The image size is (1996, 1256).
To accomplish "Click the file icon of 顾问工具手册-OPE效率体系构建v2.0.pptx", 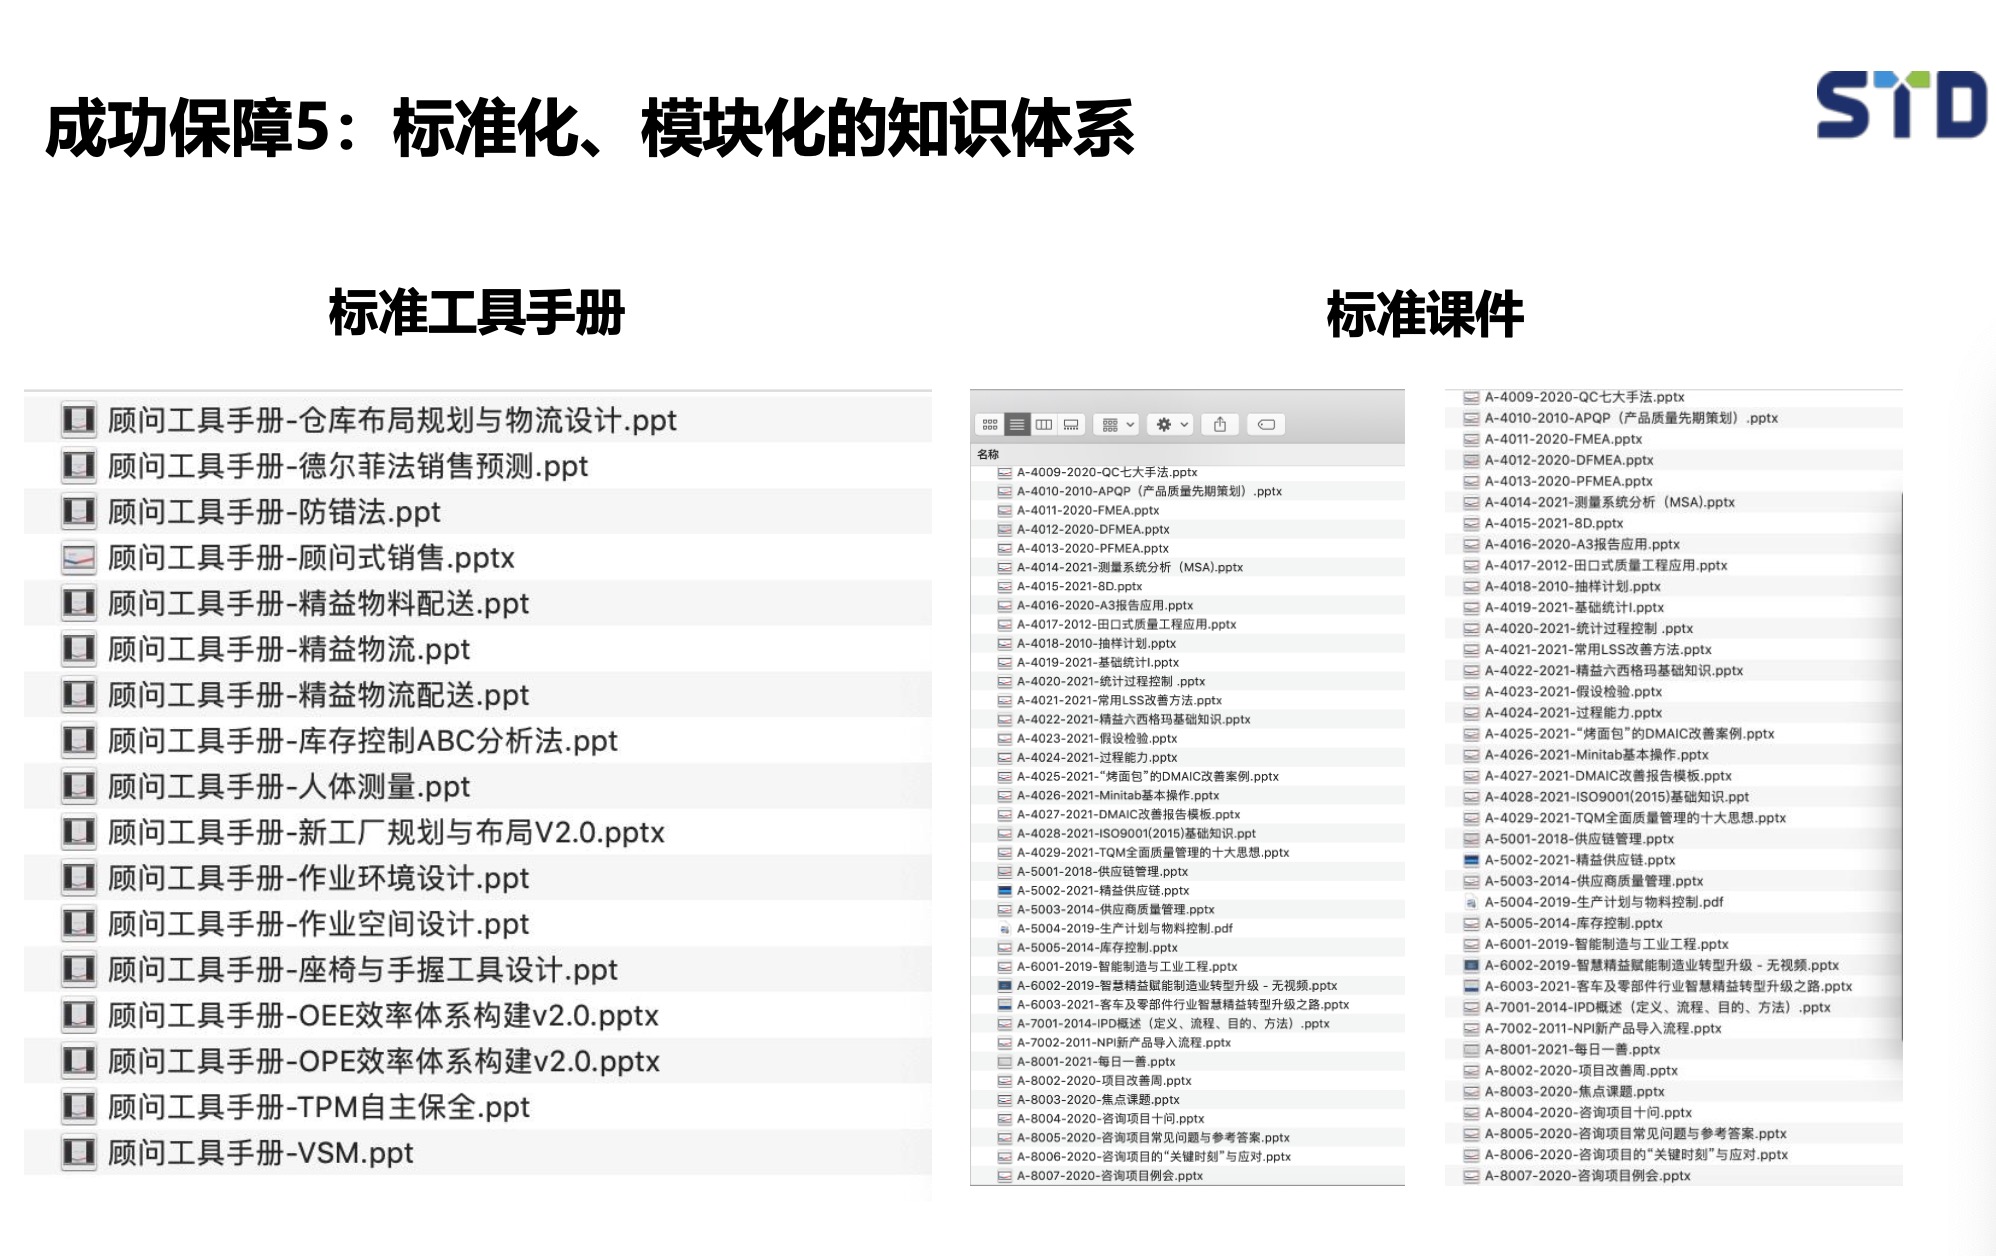I will point(79,1061).
